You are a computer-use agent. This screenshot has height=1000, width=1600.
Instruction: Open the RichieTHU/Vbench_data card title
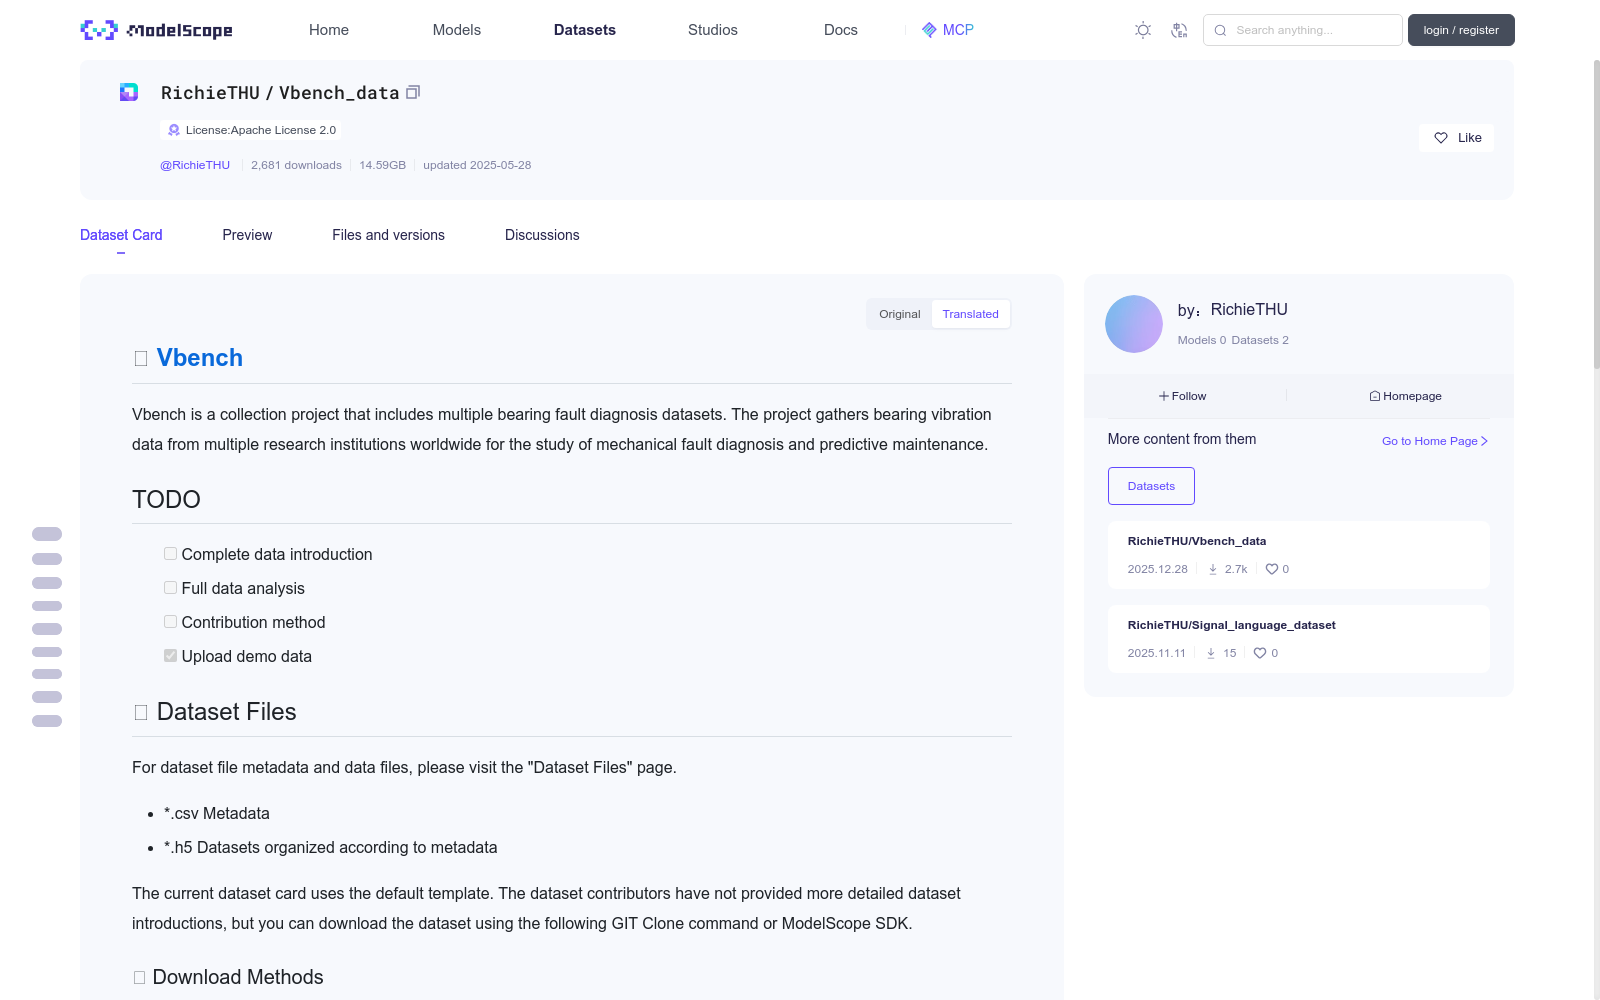pos(1197,541)
